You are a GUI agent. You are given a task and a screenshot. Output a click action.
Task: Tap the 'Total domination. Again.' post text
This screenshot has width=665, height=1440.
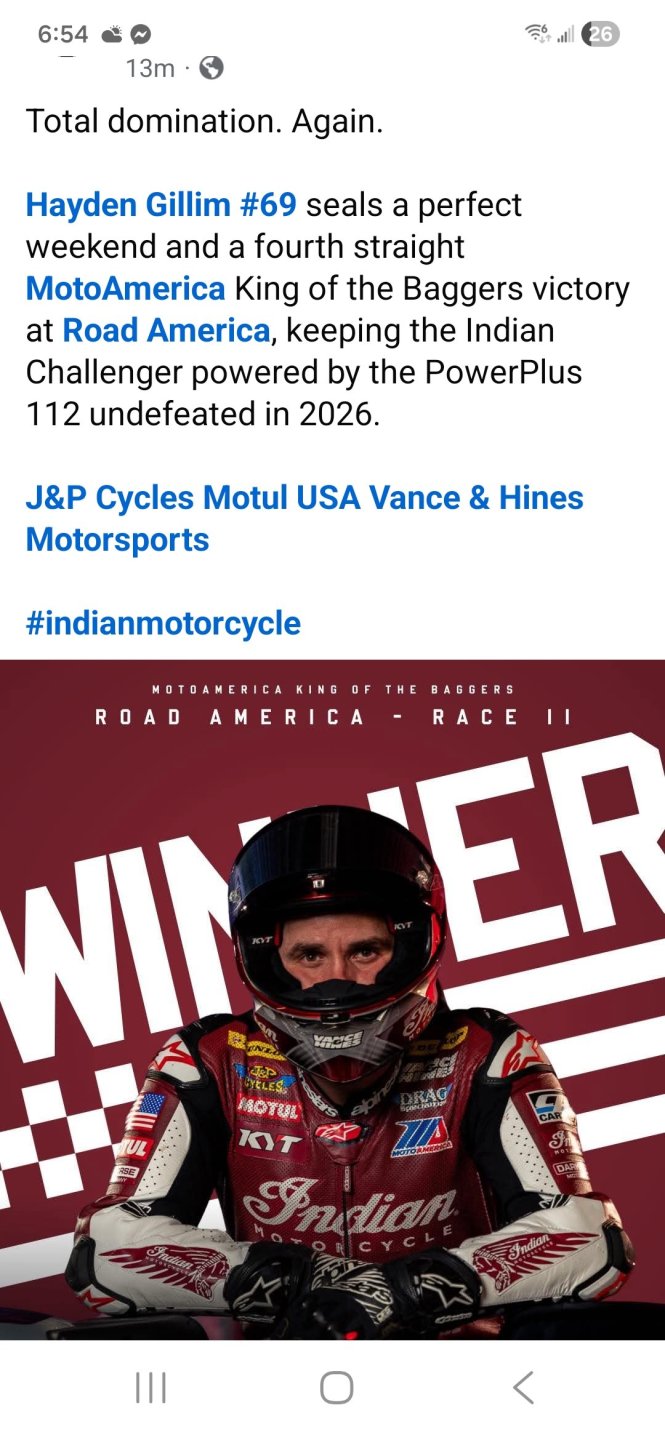(204, 122)
